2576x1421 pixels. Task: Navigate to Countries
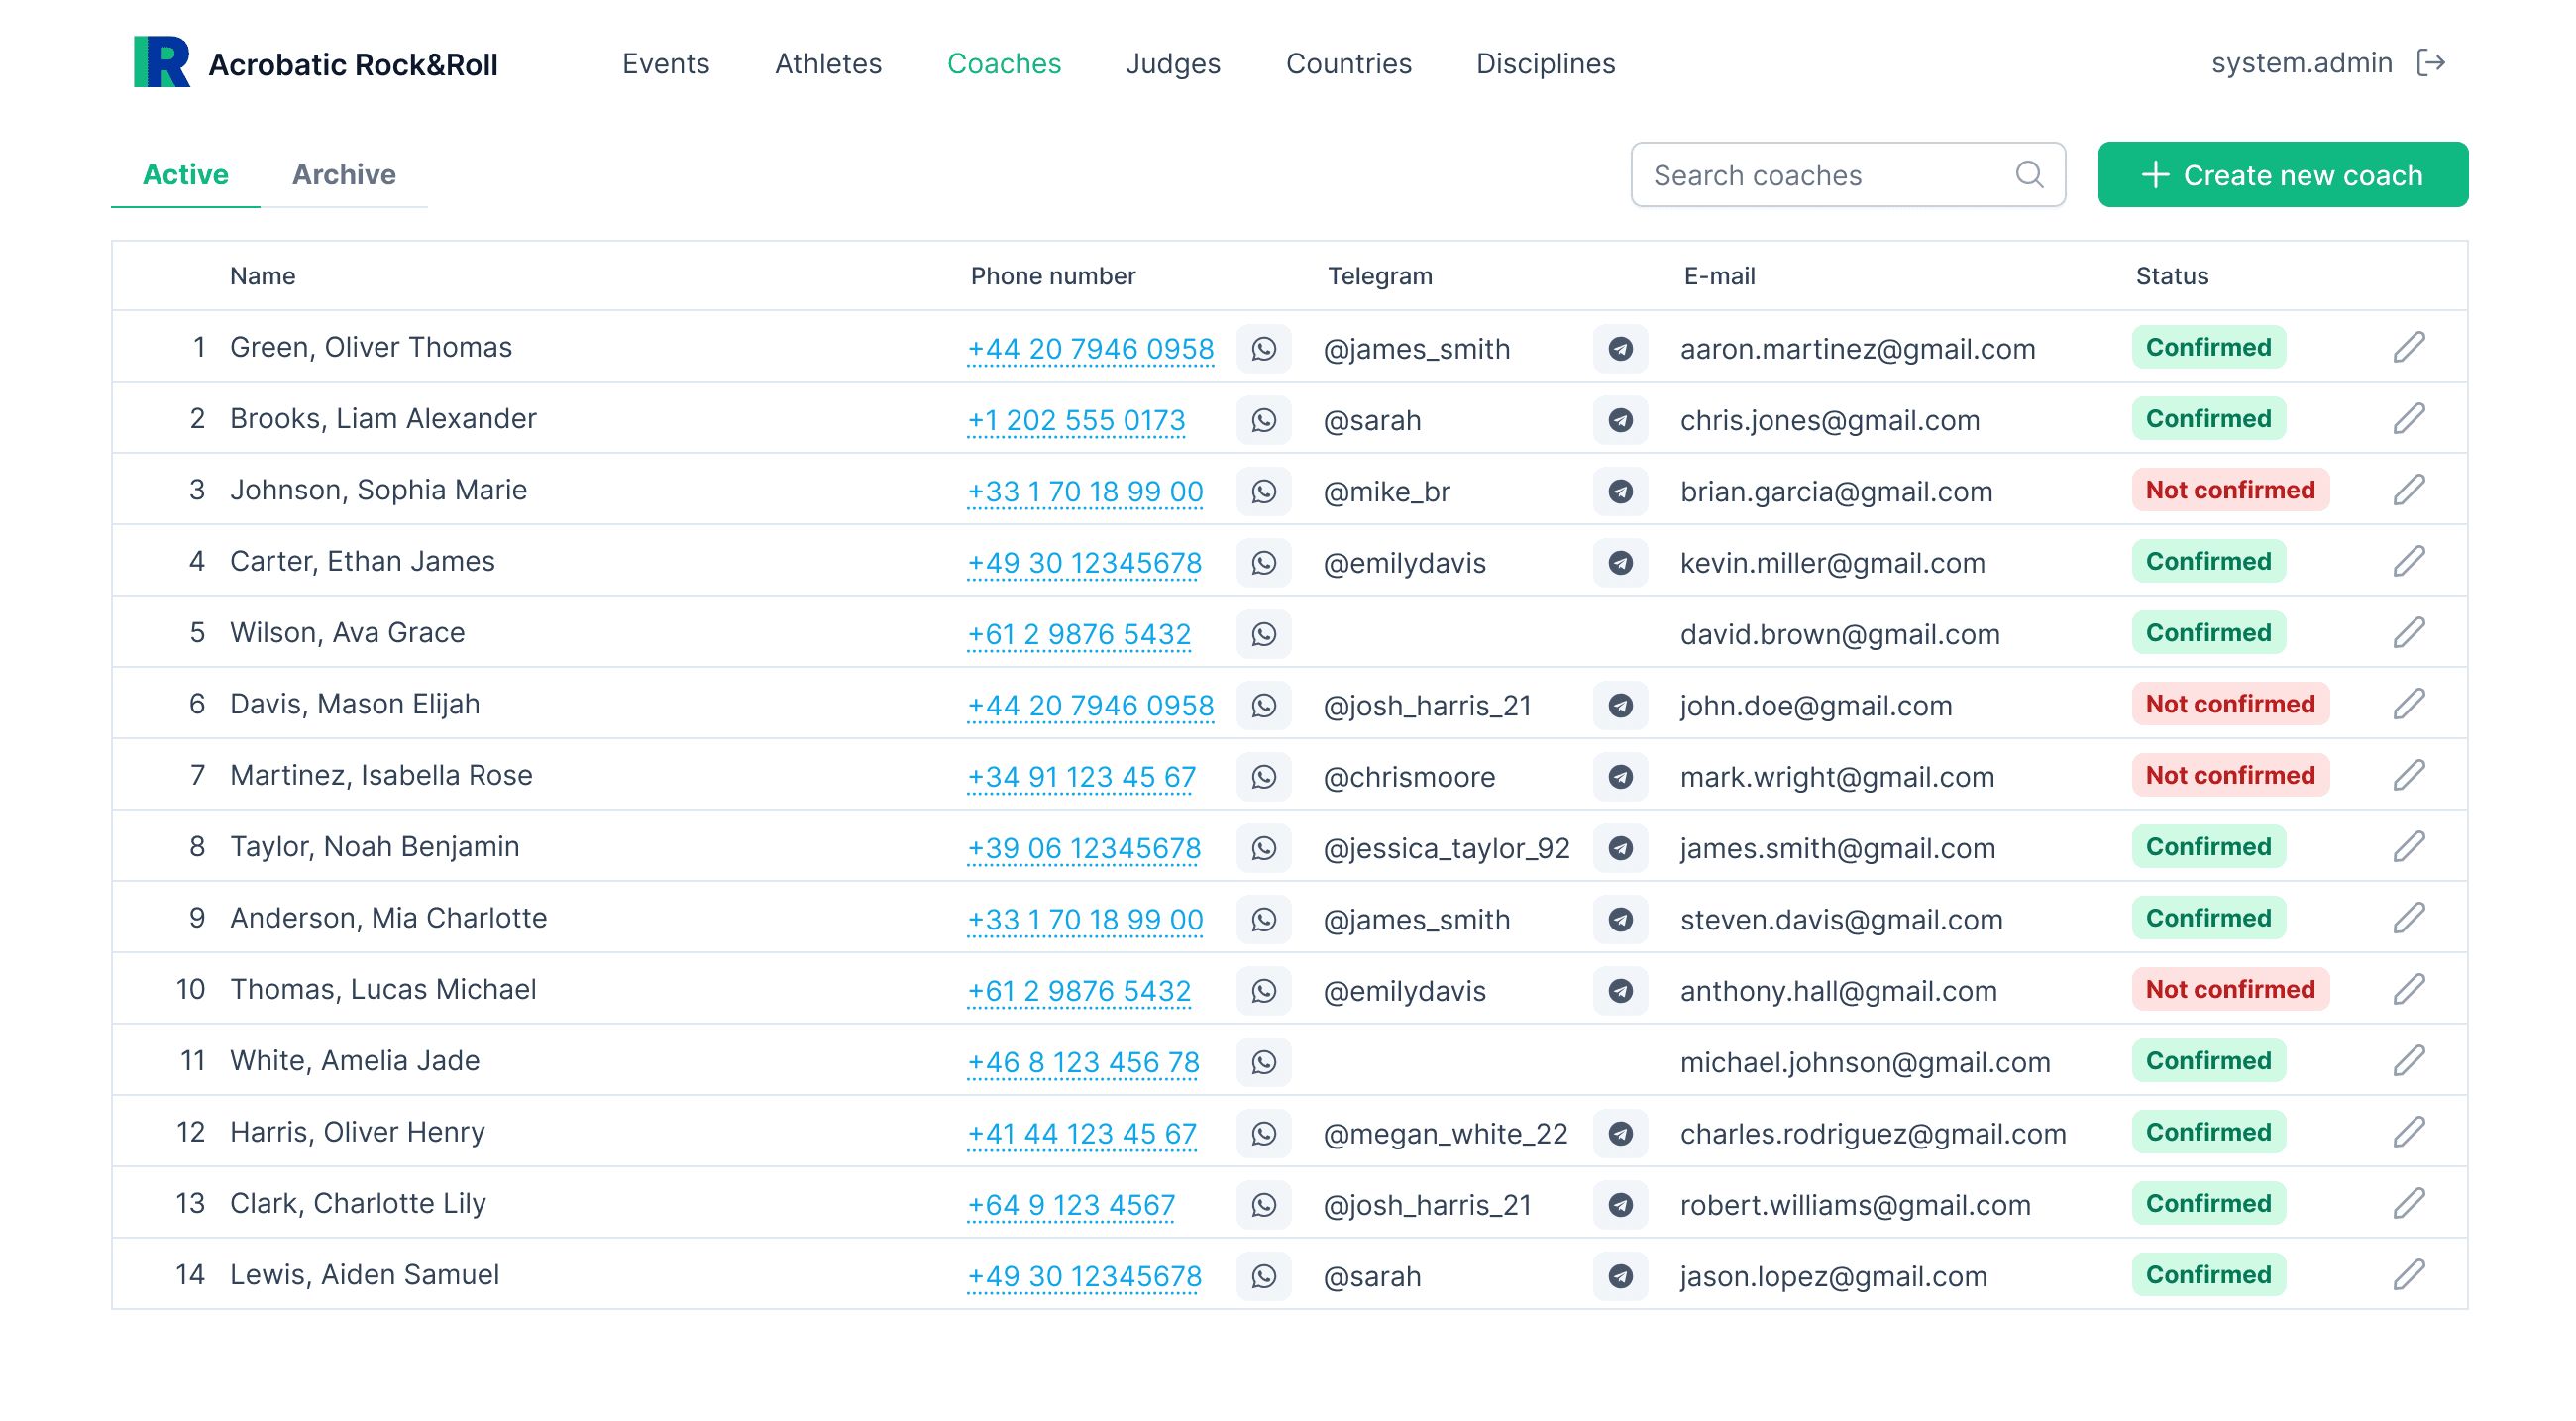(x=1348, y=63)
